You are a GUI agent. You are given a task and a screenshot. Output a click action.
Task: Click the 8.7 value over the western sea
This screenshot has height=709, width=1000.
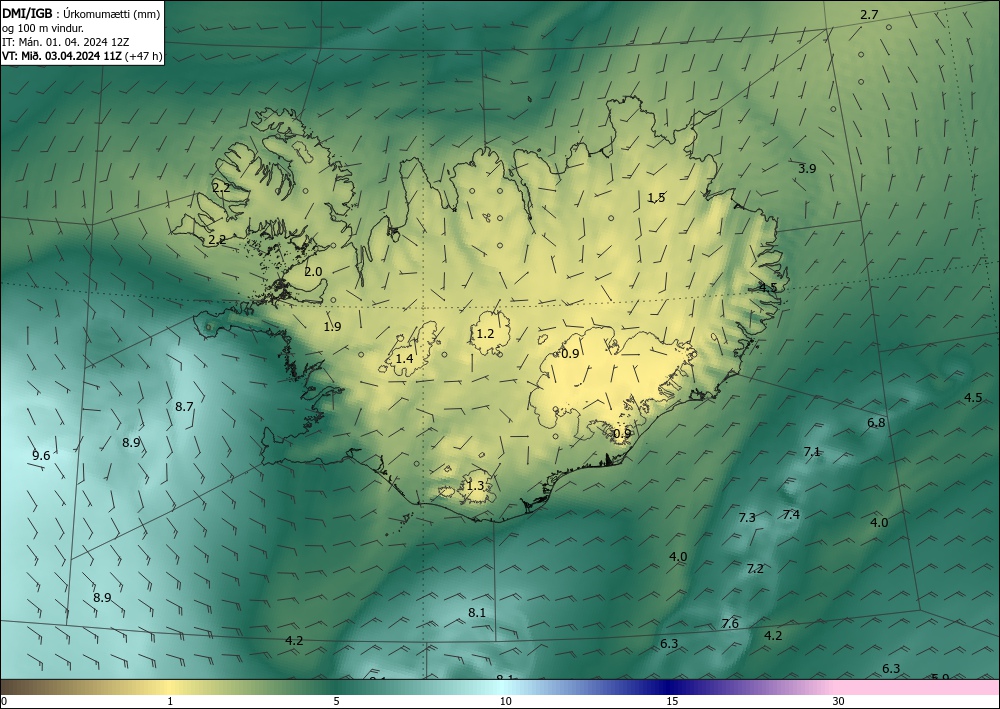184,406
